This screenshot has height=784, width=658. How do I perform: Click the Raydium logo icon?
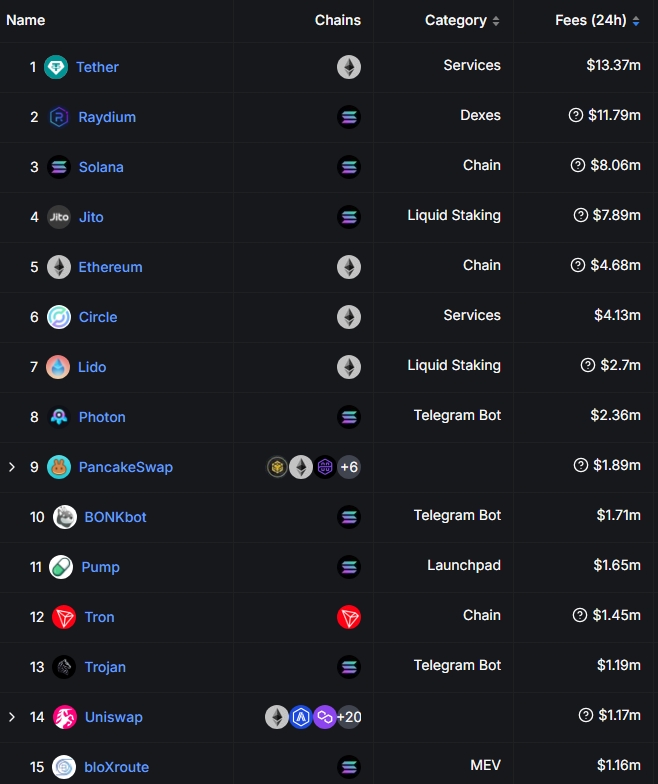[58, 117]
